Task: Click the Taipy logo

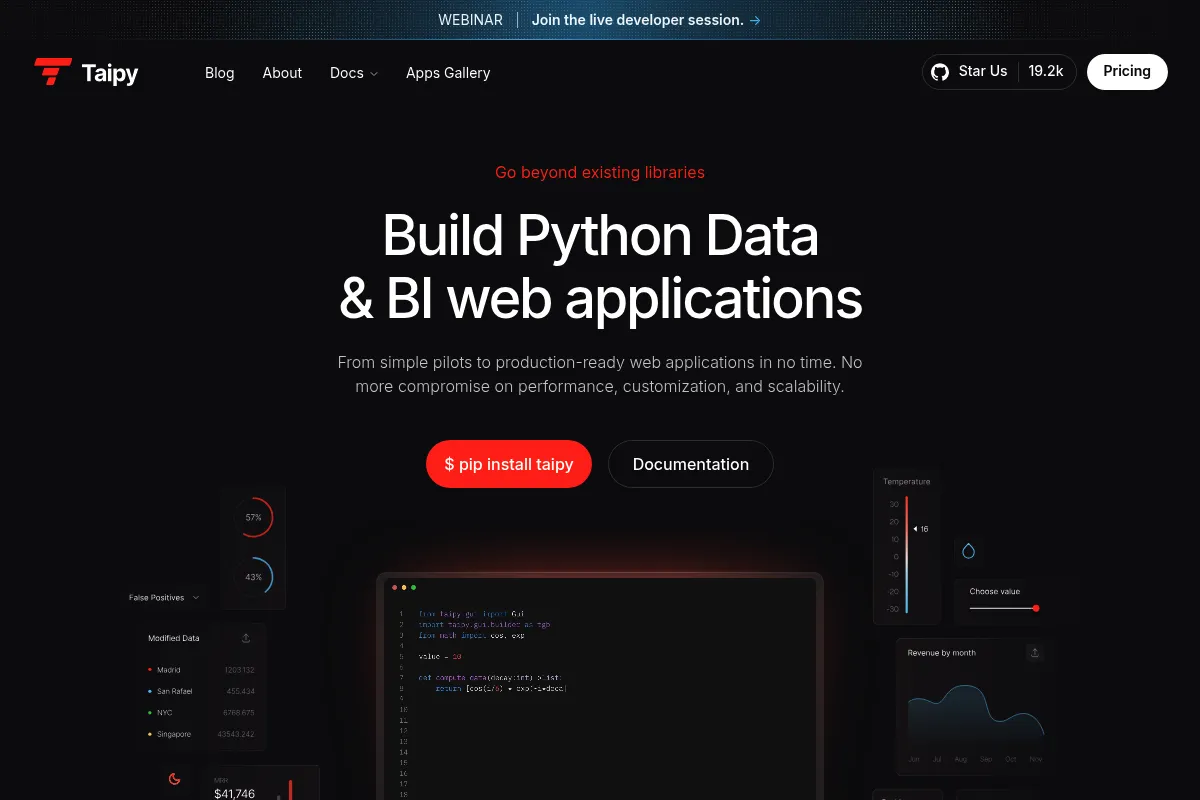Action: tap(86, 72)
